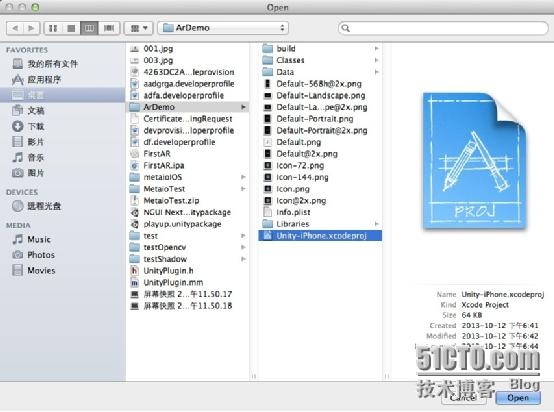Select adfa.developerprofile file
The width and height of the screenshot is (554, 412).
coord(187,95)
